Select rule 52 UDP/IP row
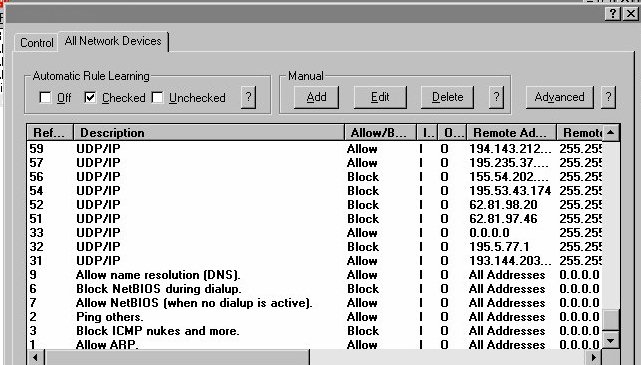Screen dimensions: 641x365 click(315, 205)
